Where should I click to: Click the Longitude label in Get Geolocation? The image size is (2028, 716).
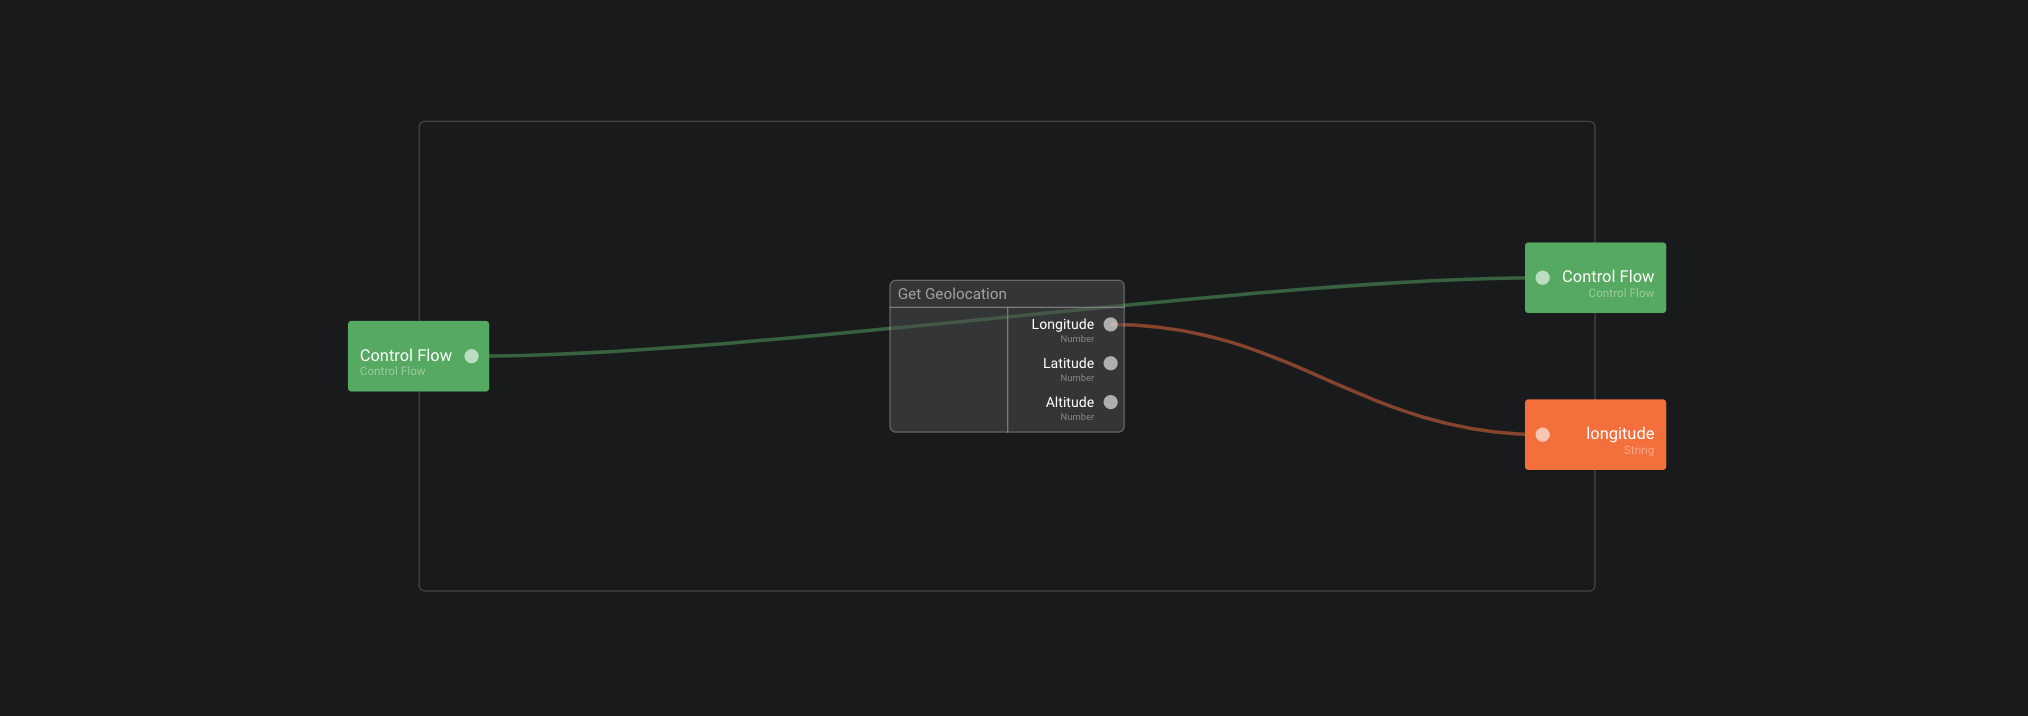1062,325
